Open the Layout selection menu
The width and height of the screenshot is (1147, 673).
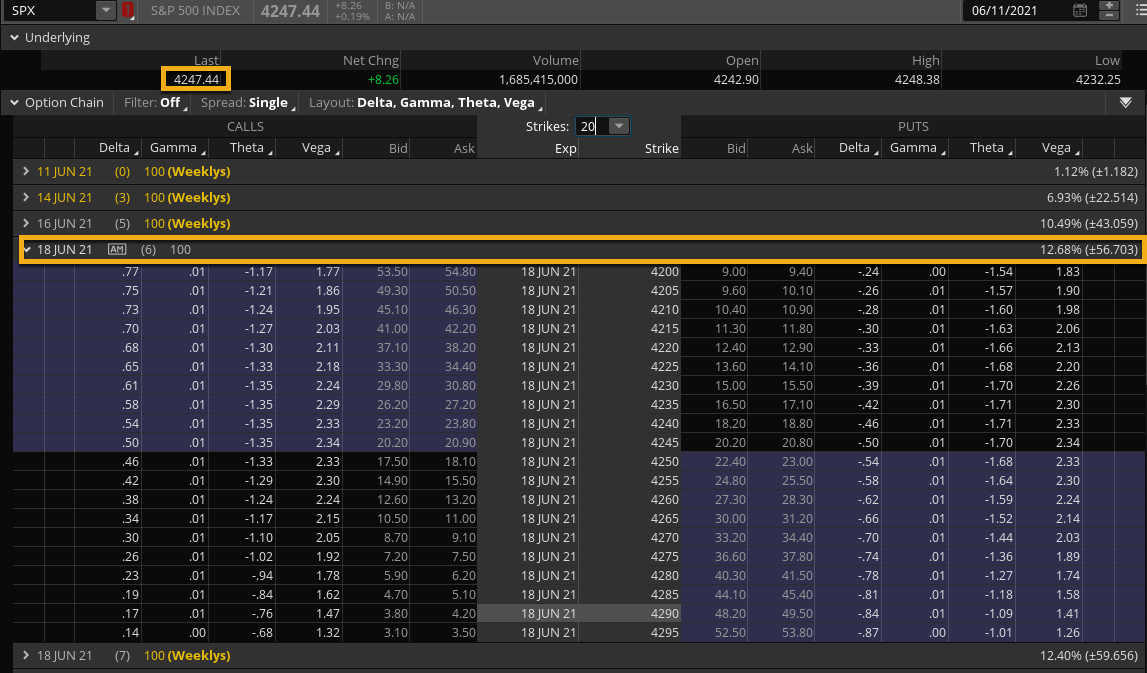pos(425,102)
